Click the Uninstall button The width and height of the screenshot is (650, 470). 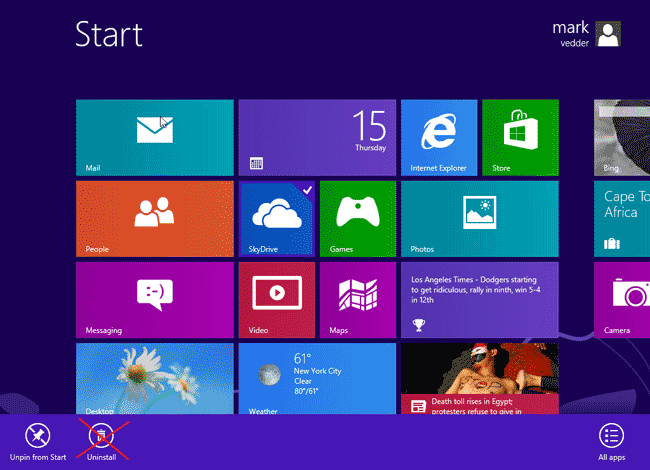(x=101, y=441)
